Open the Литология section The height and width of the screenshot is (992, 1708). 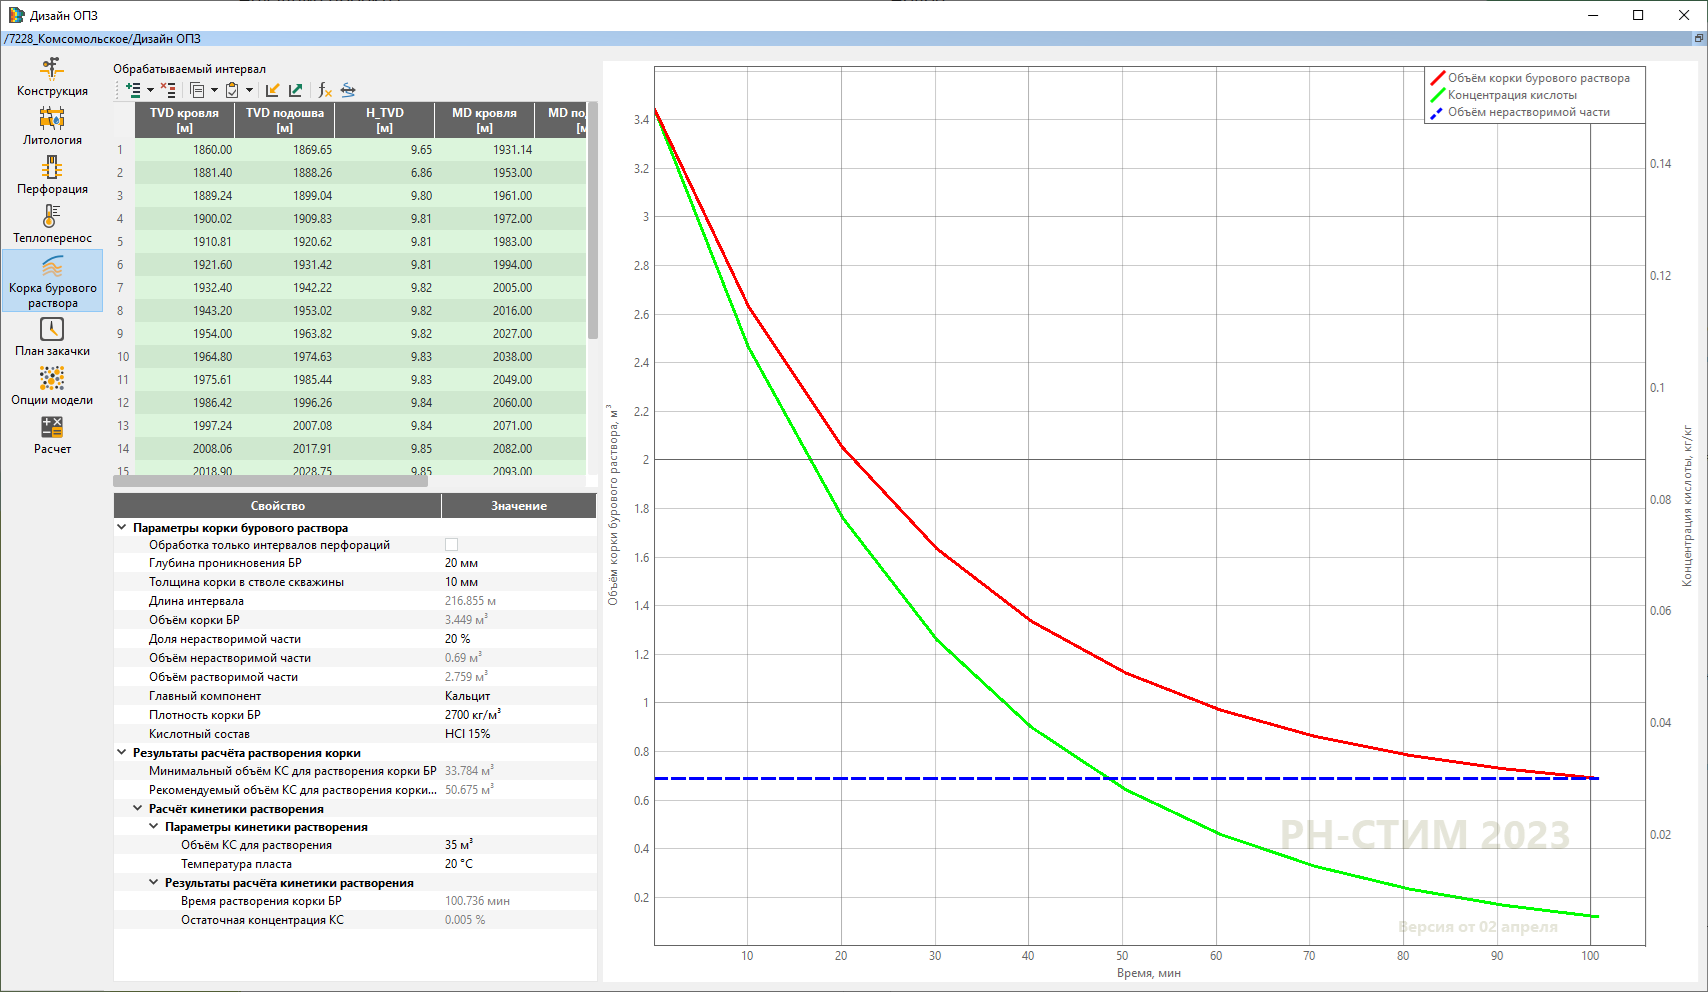pos(52,126)
